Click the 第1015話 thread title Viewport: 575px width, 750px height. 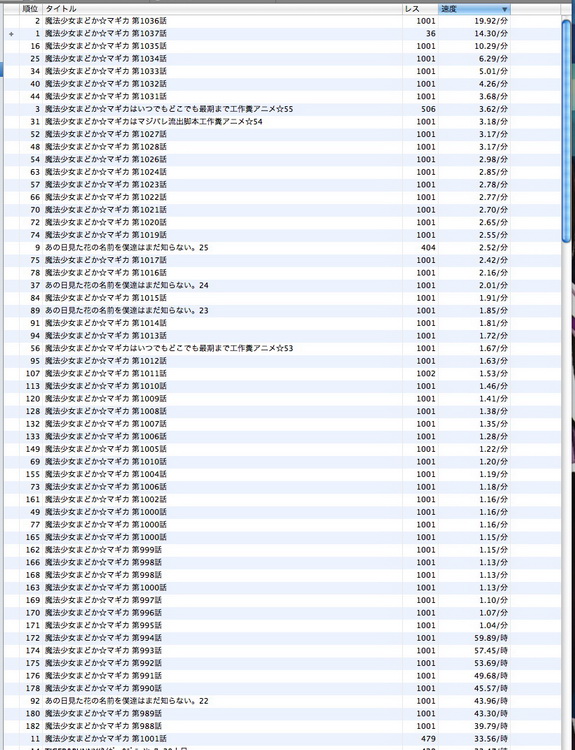pyautogui.click(x=106, y=298)
